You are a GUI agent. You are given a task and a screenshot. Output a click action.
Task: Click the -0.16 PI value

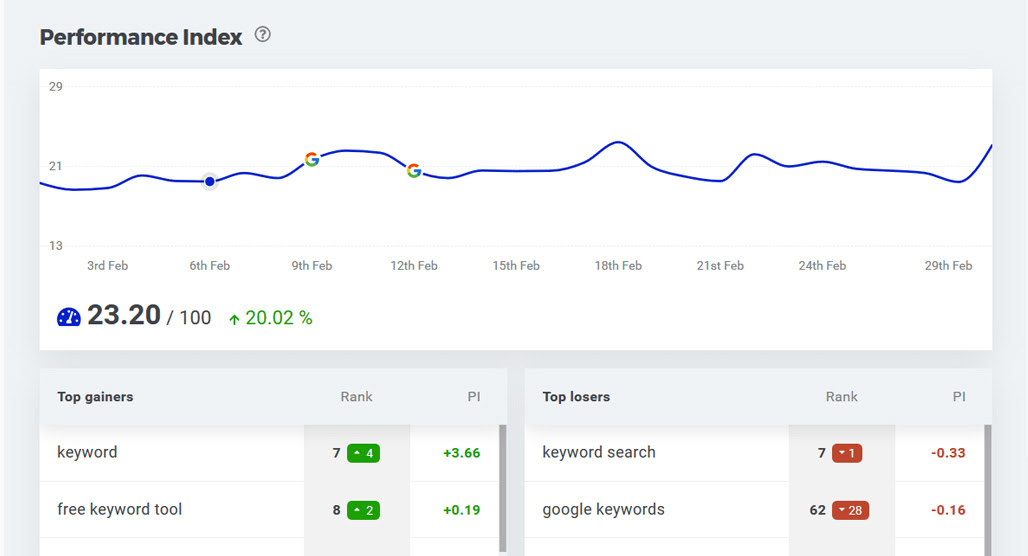point(948,510)
